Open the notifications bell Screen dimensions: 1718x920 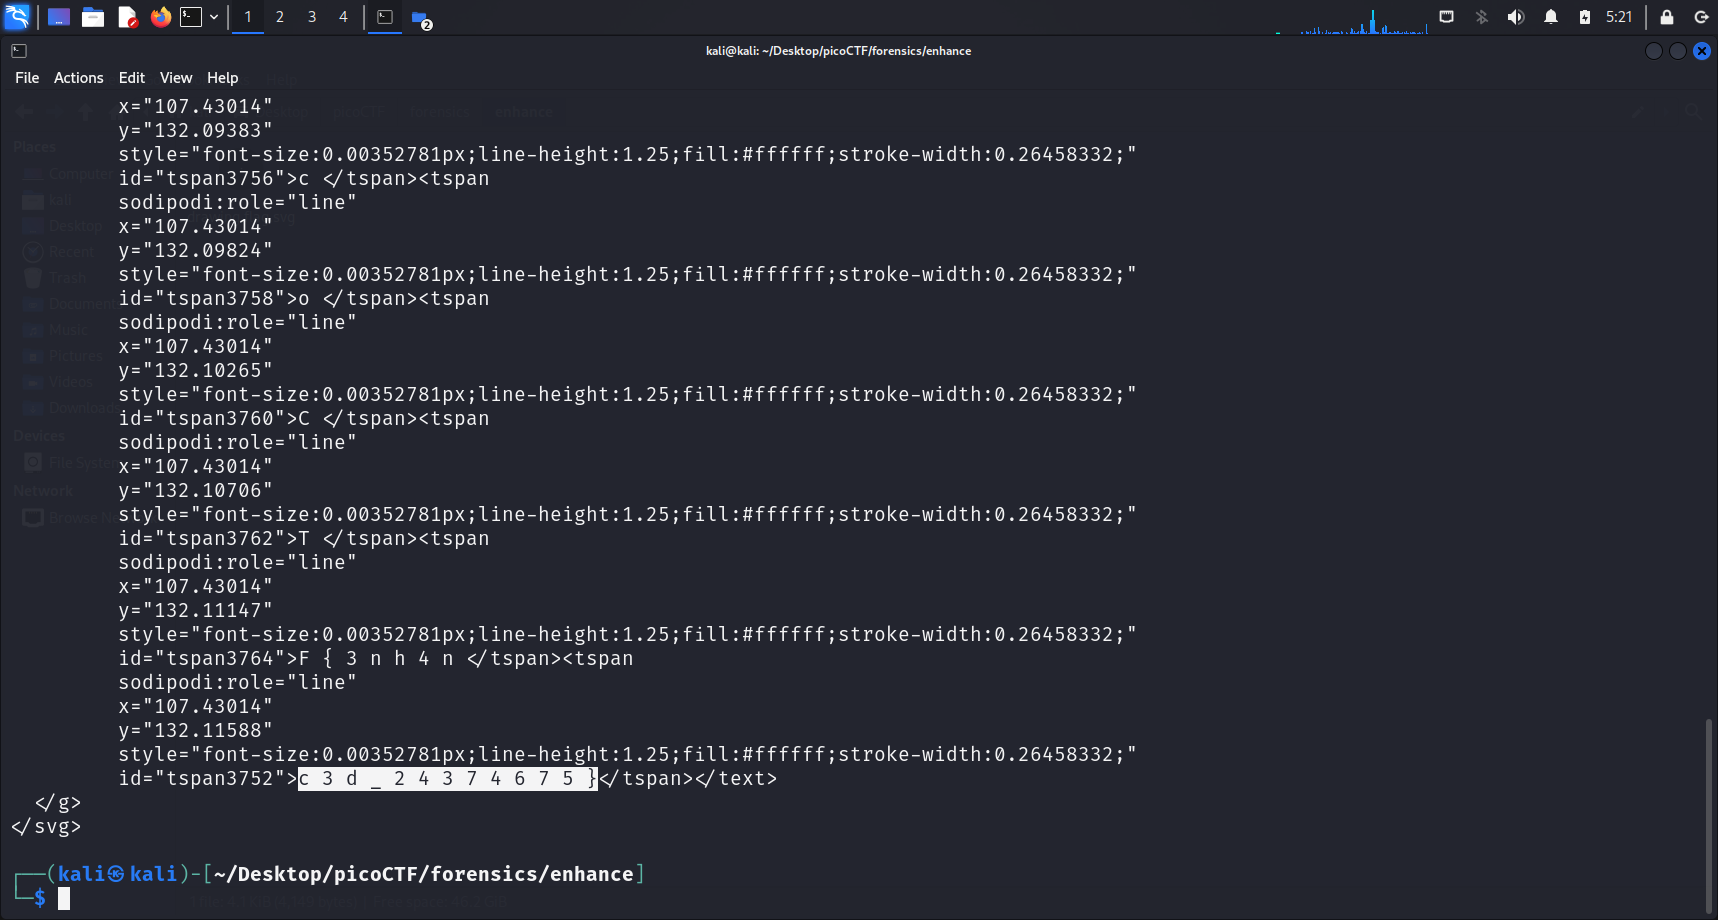pyautogui.click(x=1551, y=17)
